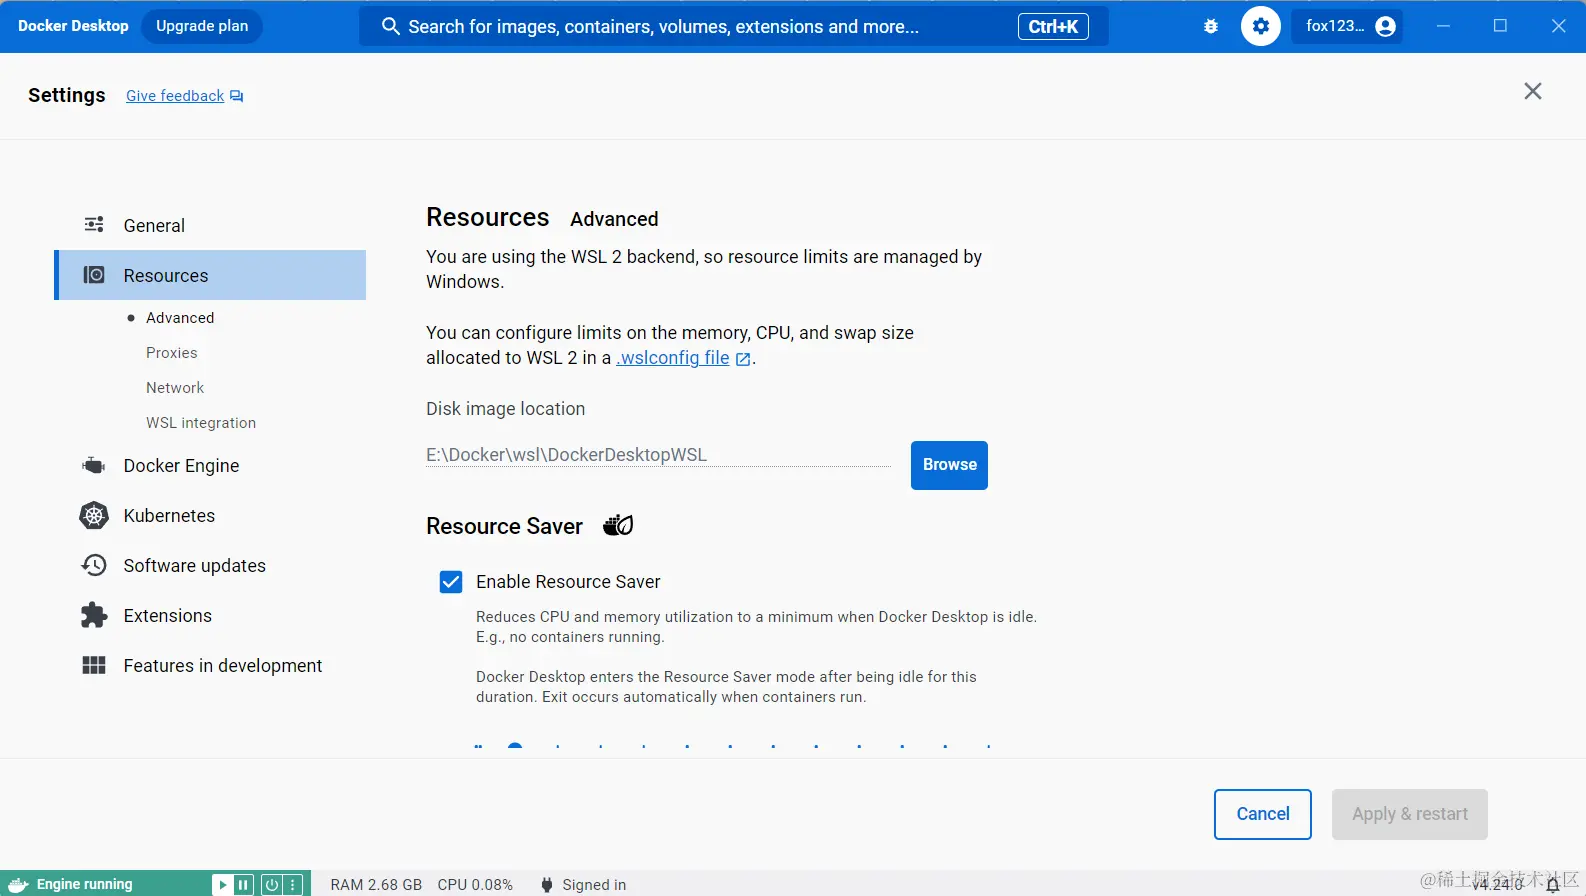Open the .wslconfig file link

click(x=673, y=358)
